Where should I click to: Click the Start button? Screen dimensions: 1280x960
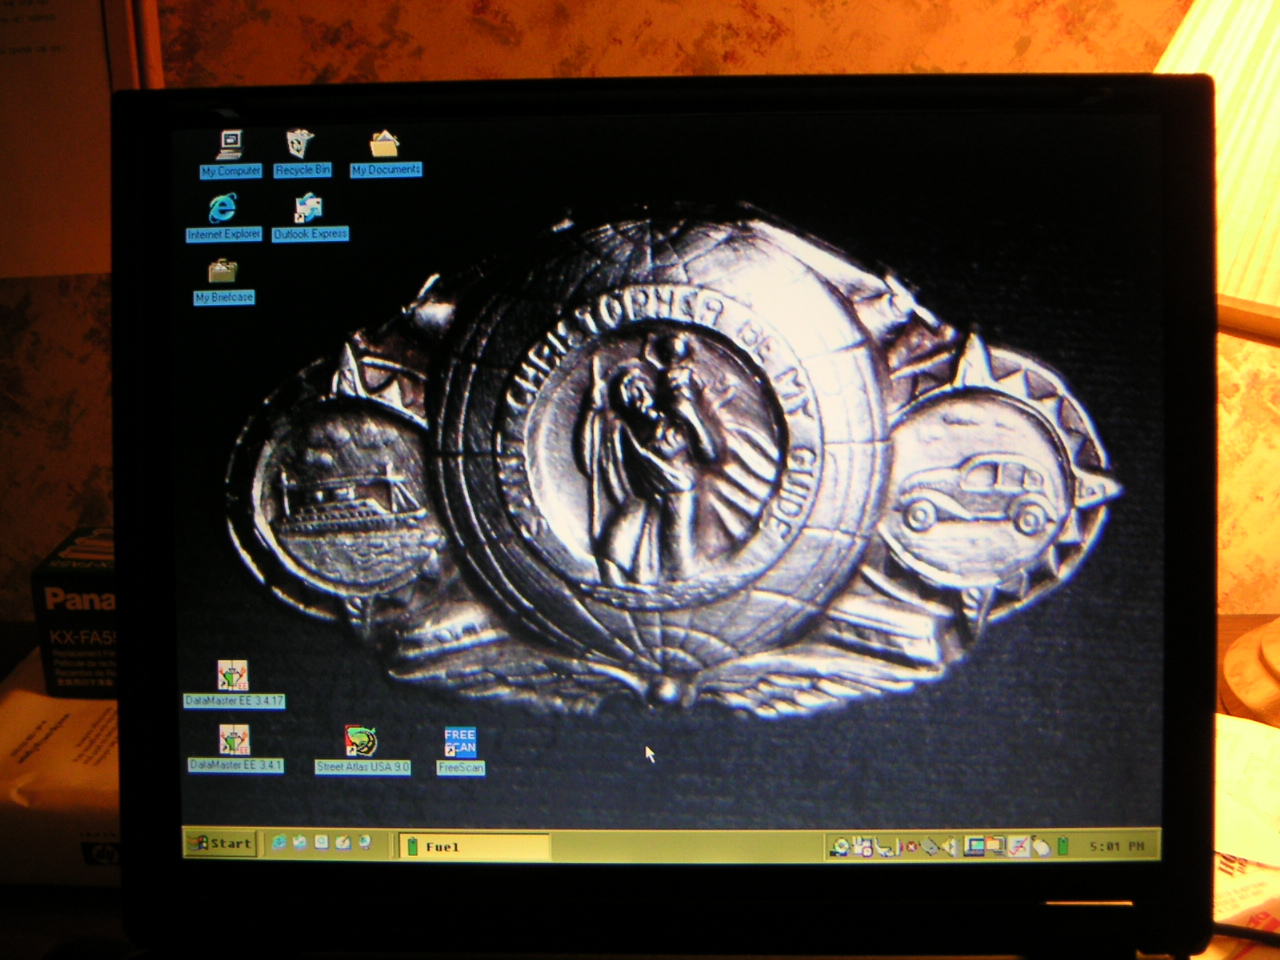(221, 844)
